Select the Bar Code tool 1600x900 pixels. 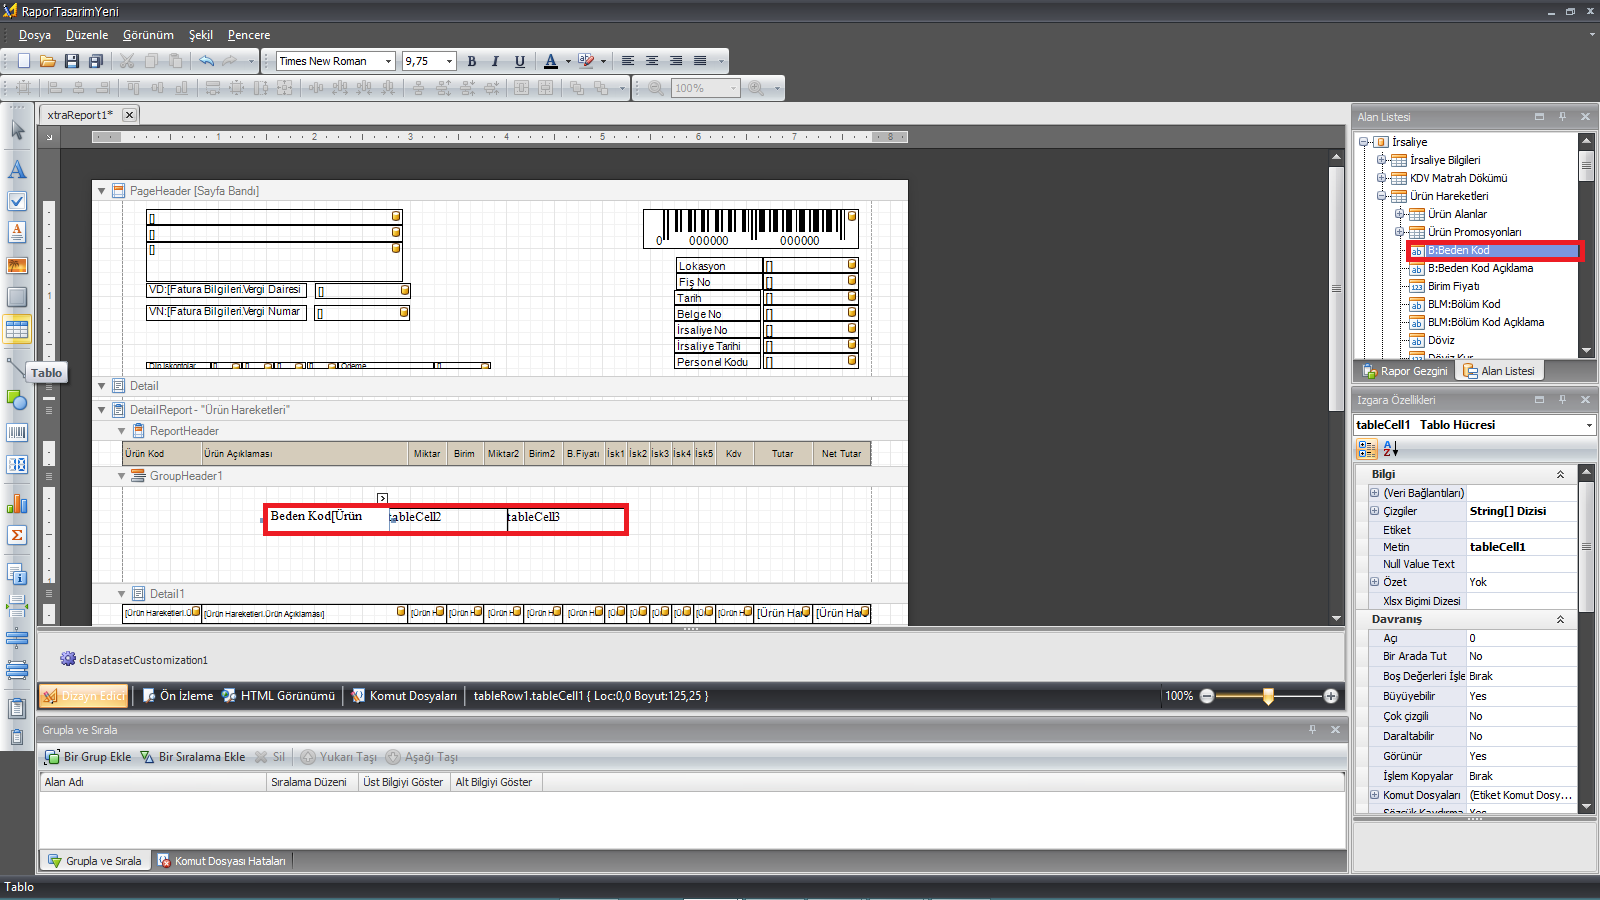click(x=17, y=433)
